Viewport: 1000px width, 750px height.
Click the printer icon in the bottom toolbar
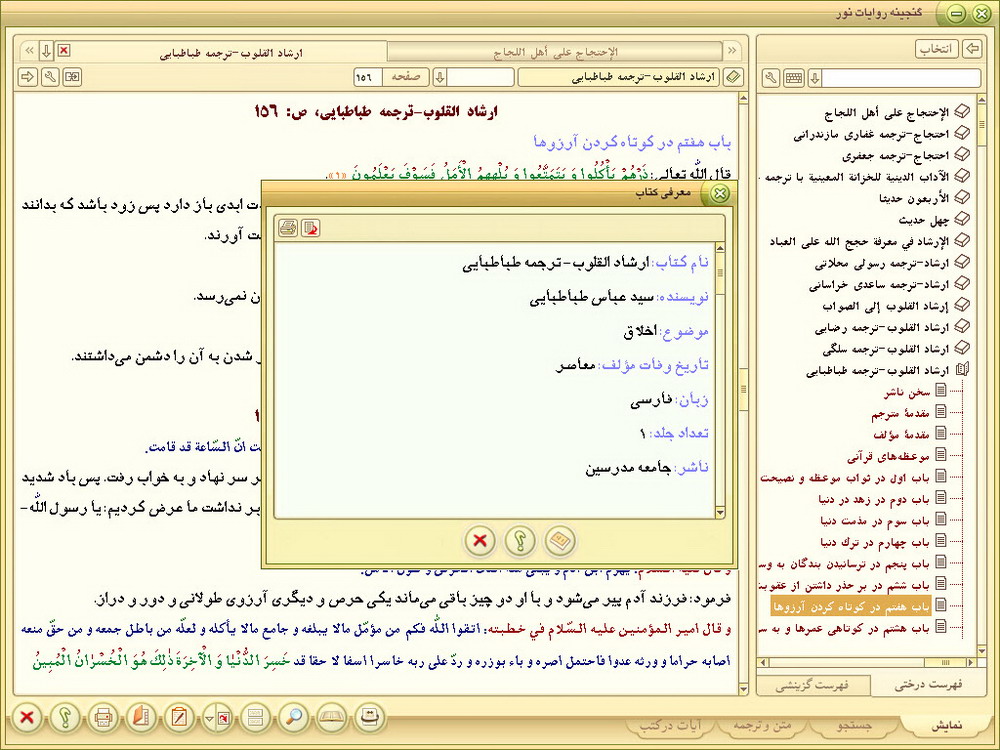coord(103,718)
